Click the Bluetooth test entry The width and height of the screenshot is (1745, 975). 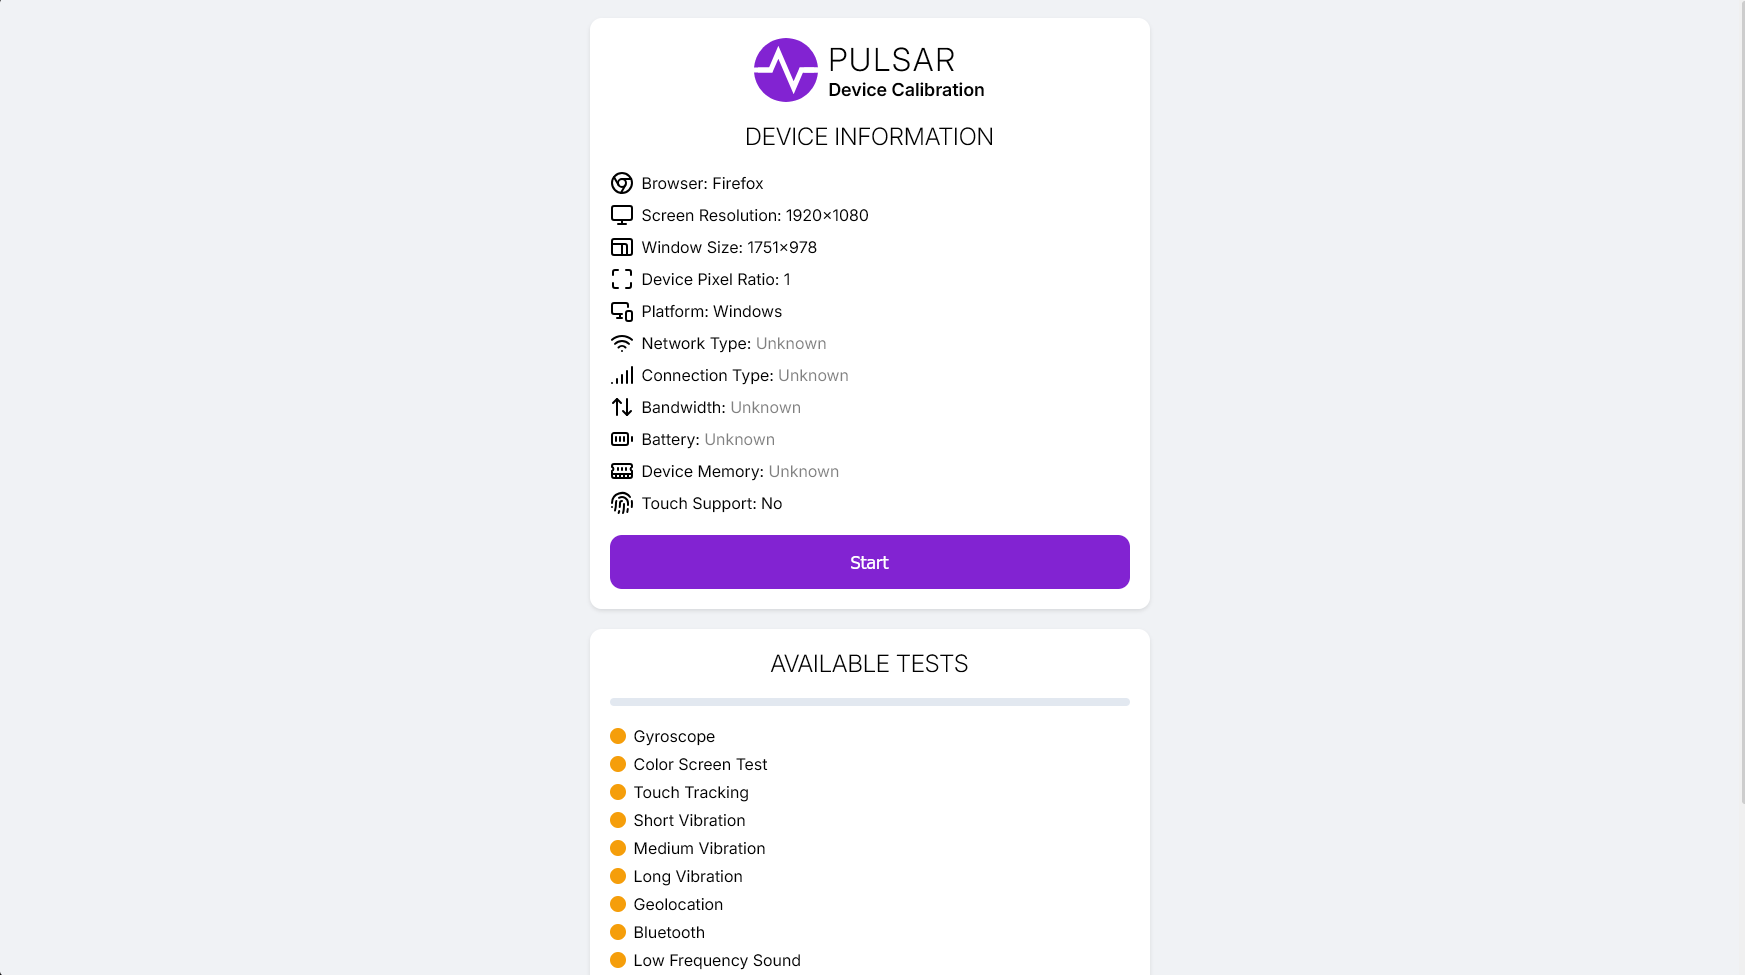pos(669,932)
